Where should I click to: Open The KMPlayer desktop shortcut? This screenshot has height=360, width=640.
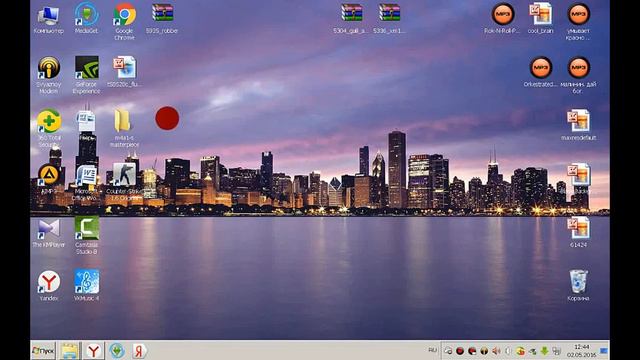(x=49, y=233)
